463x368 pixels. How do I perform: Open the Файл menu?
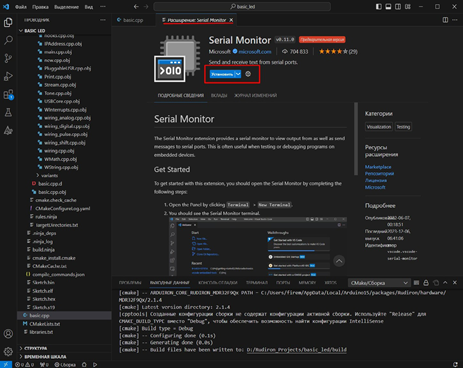(21, 7)
